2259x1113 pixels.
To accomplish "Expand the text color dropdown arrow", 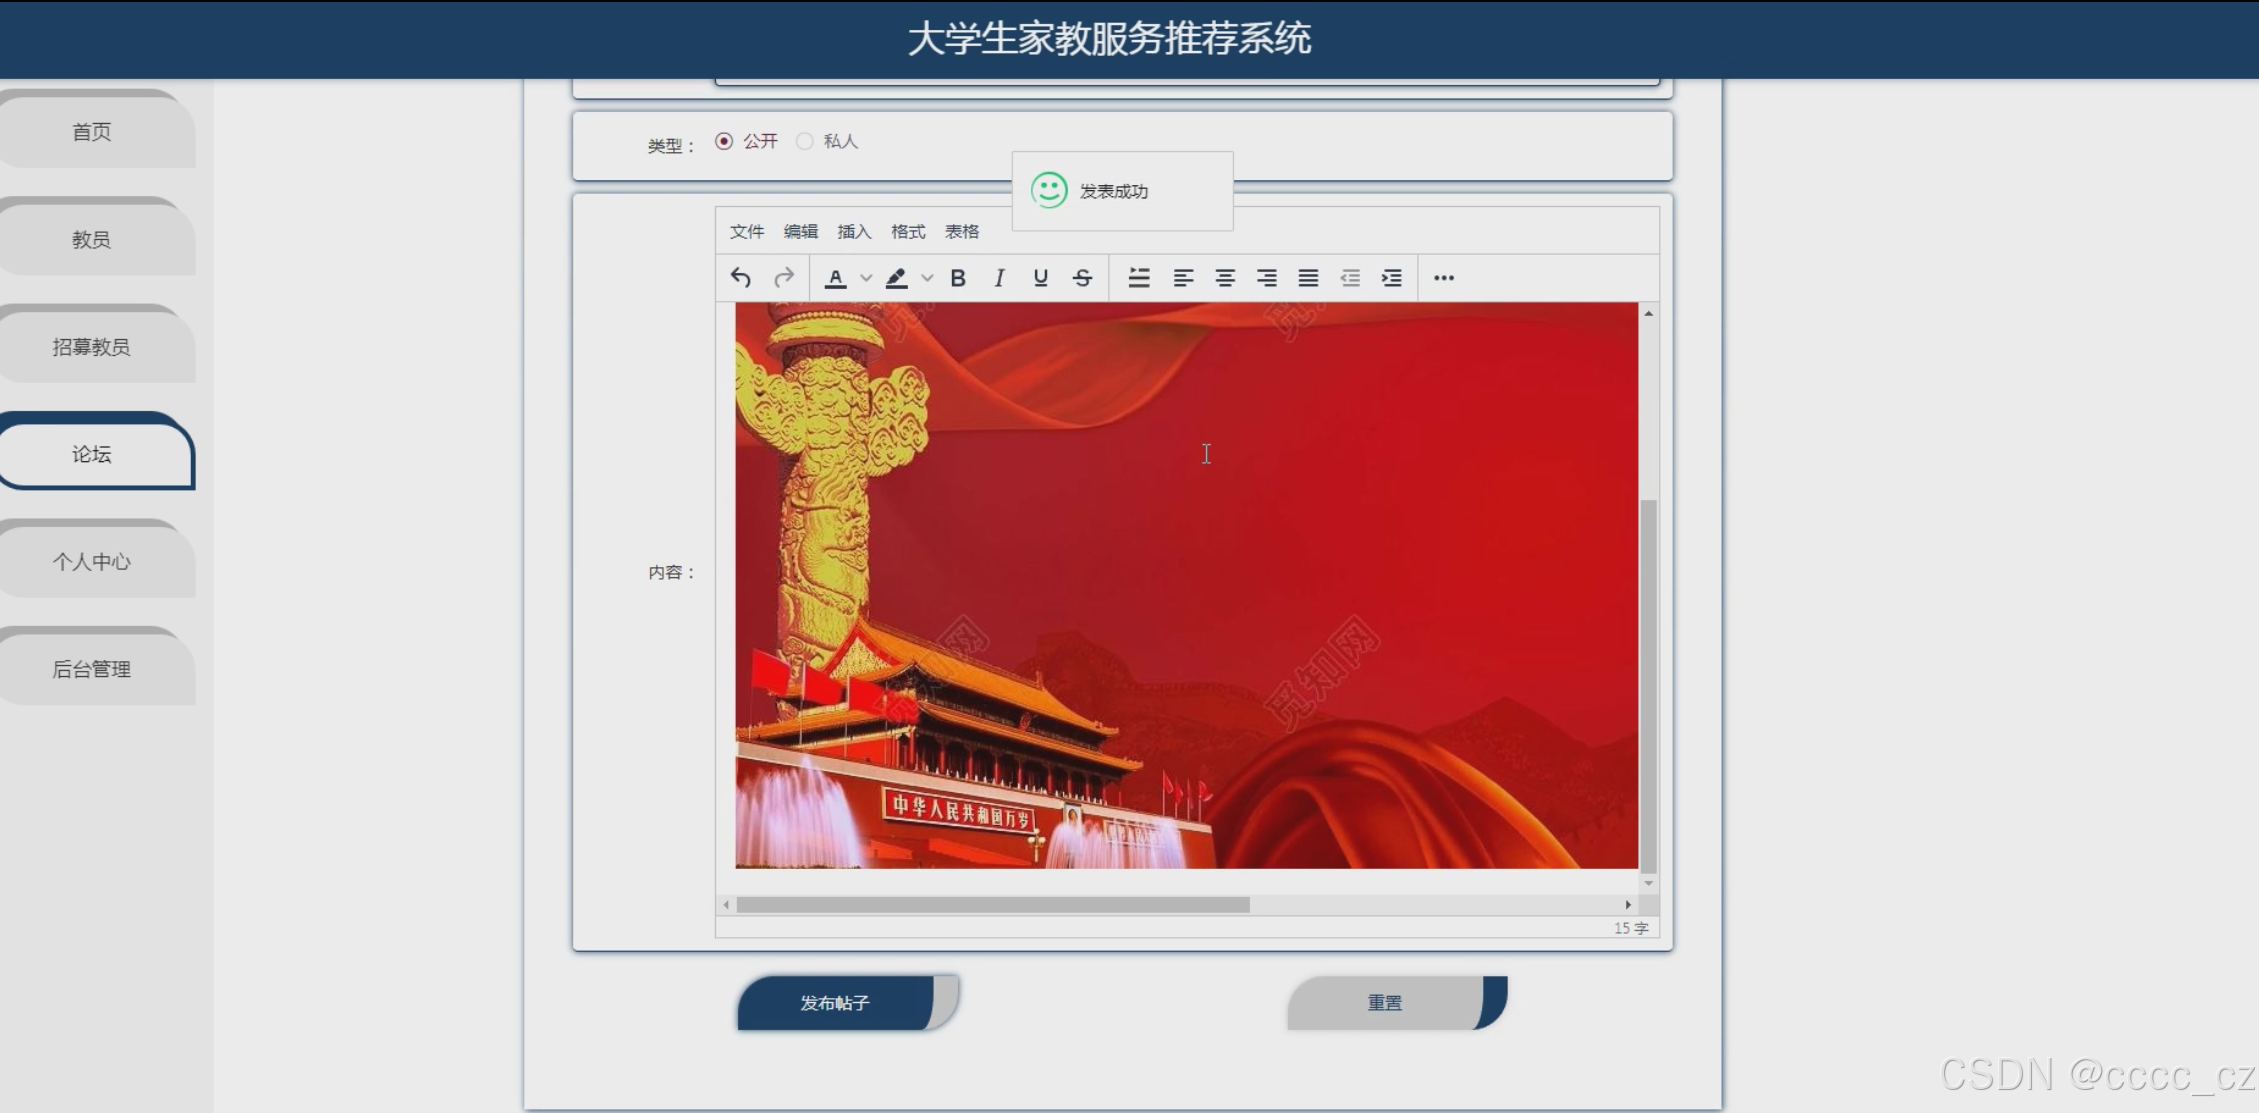I will click(866, 278).
